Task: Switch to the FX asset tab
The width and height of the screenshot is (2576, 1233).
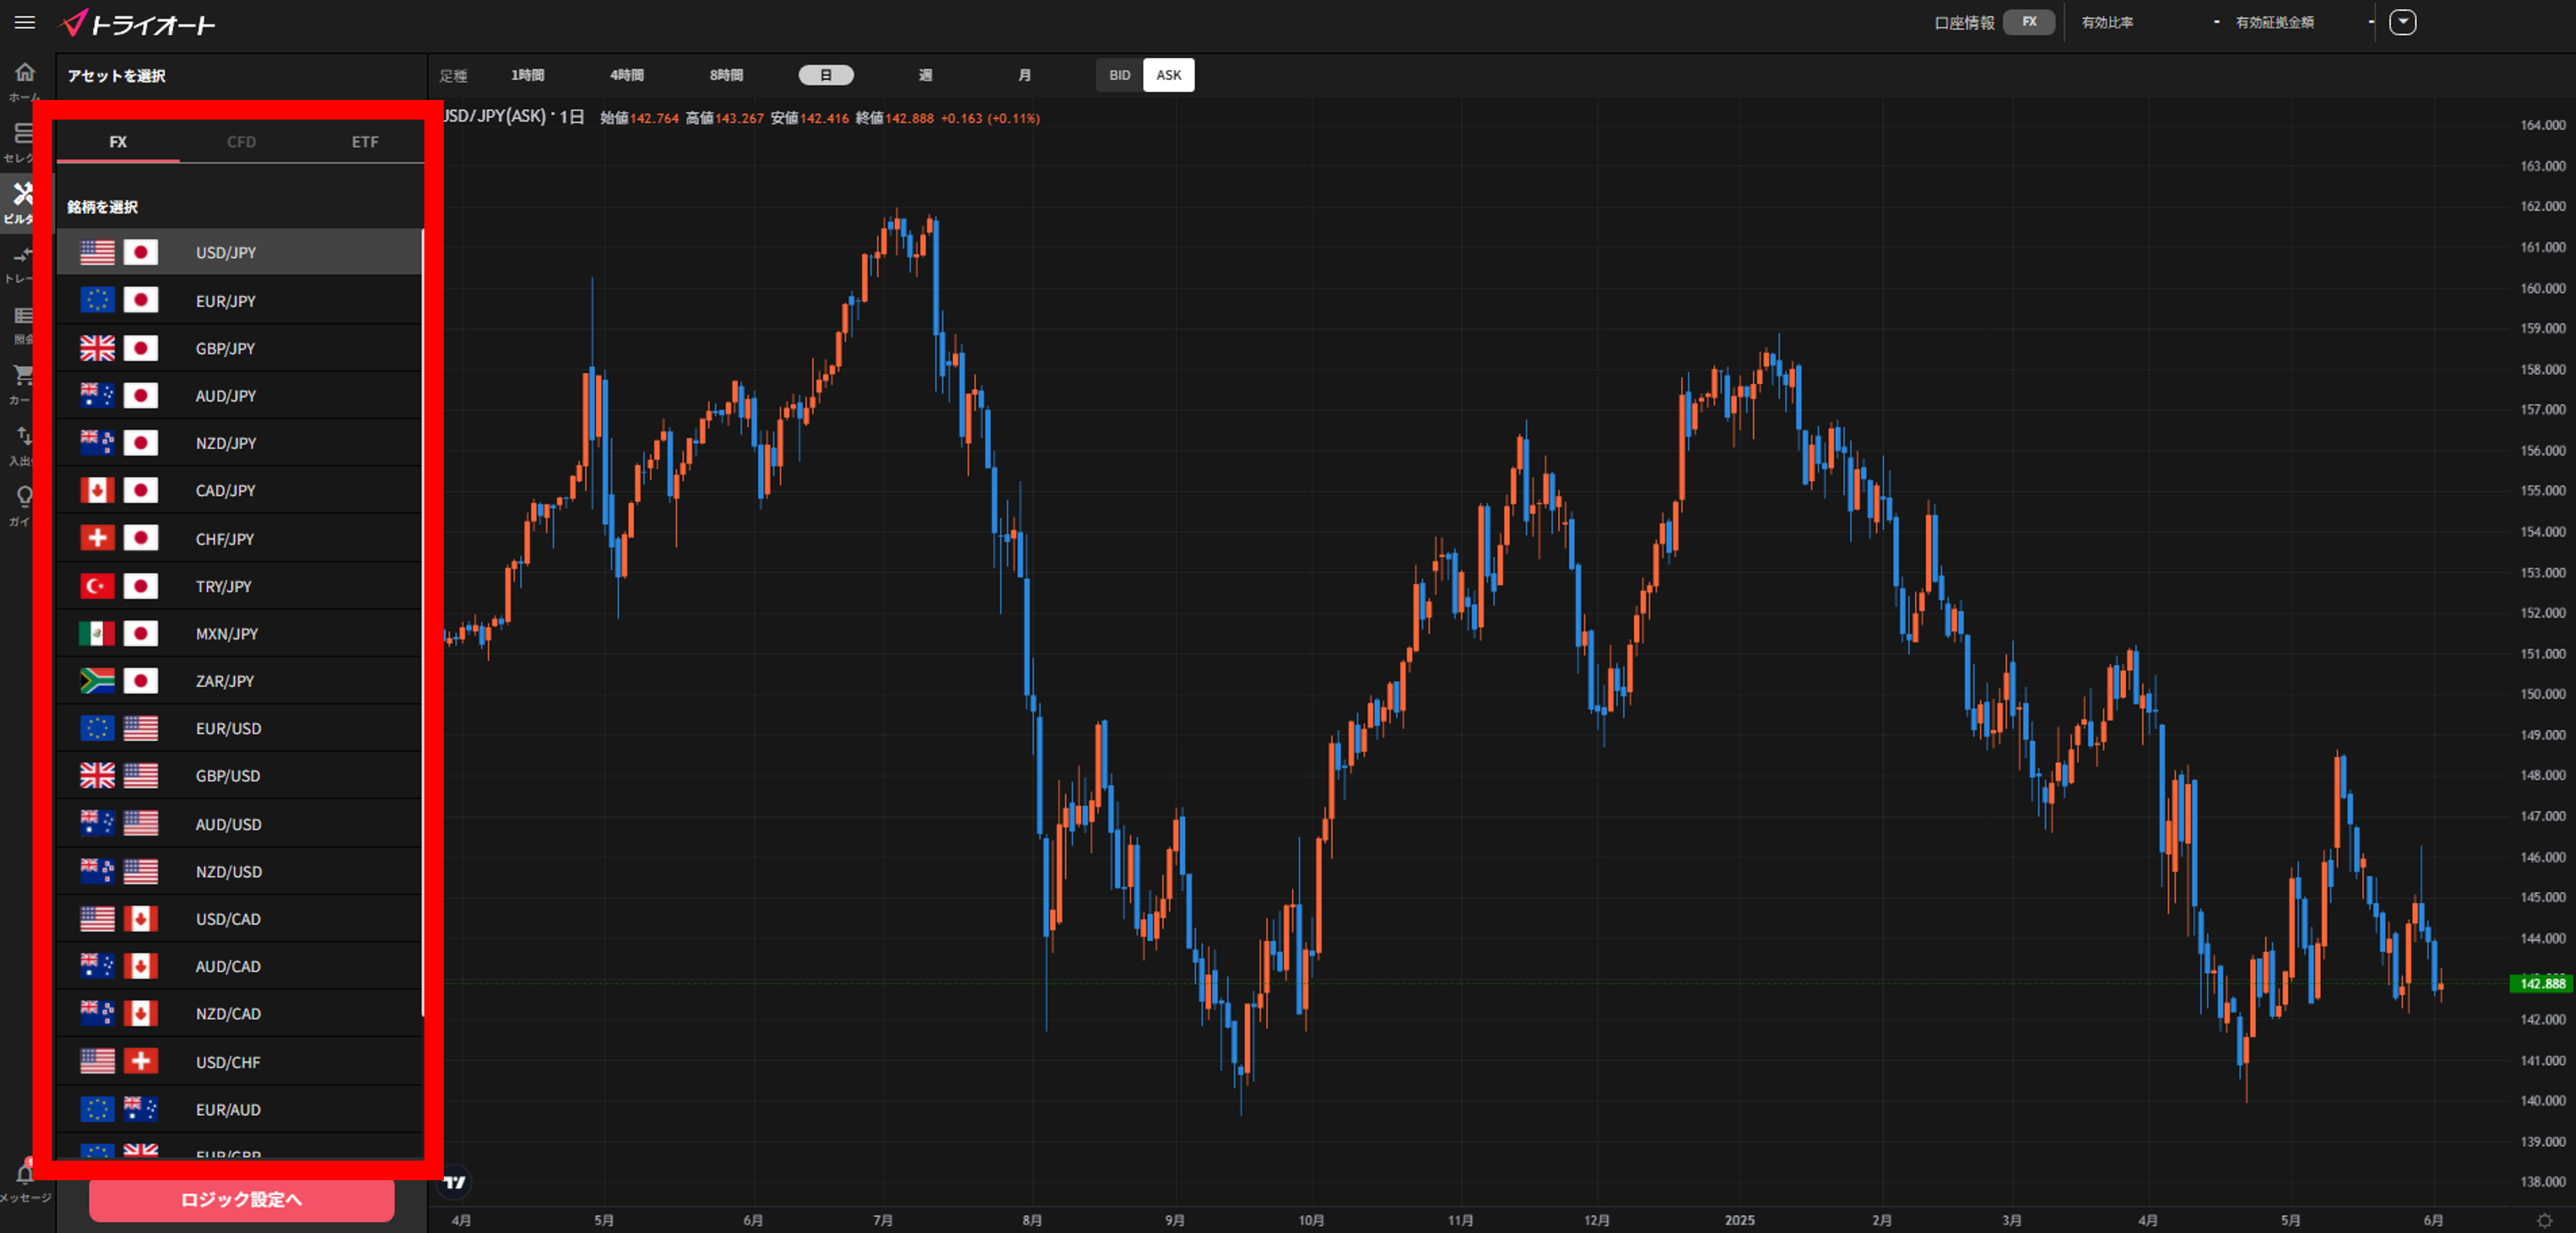Action: (x=118, y=142)
